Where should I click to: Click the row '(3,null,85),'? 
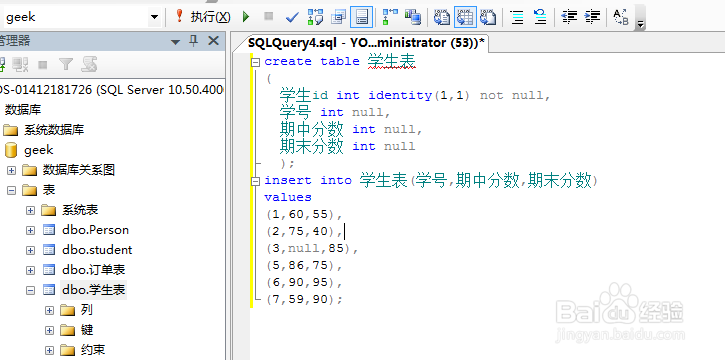coord(312,249)
